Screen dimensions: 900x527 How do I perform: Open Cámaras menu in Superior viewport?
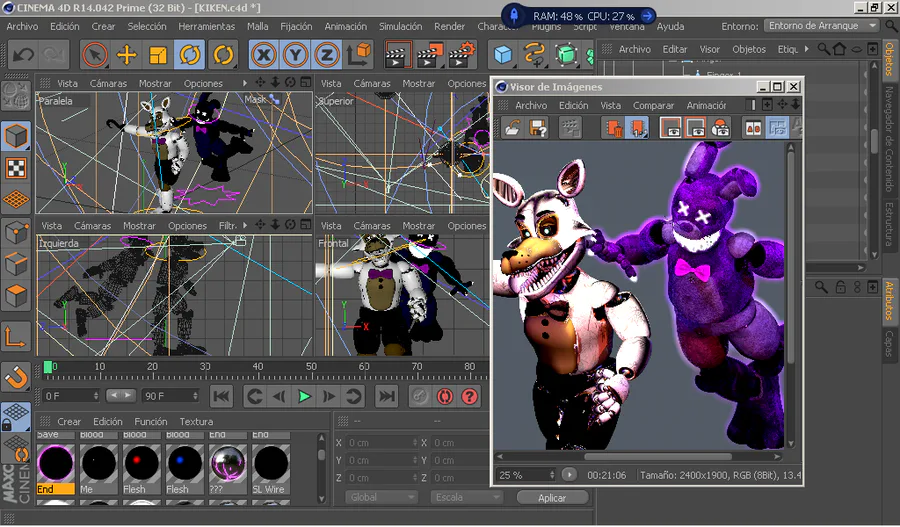[x=372, y=83]
